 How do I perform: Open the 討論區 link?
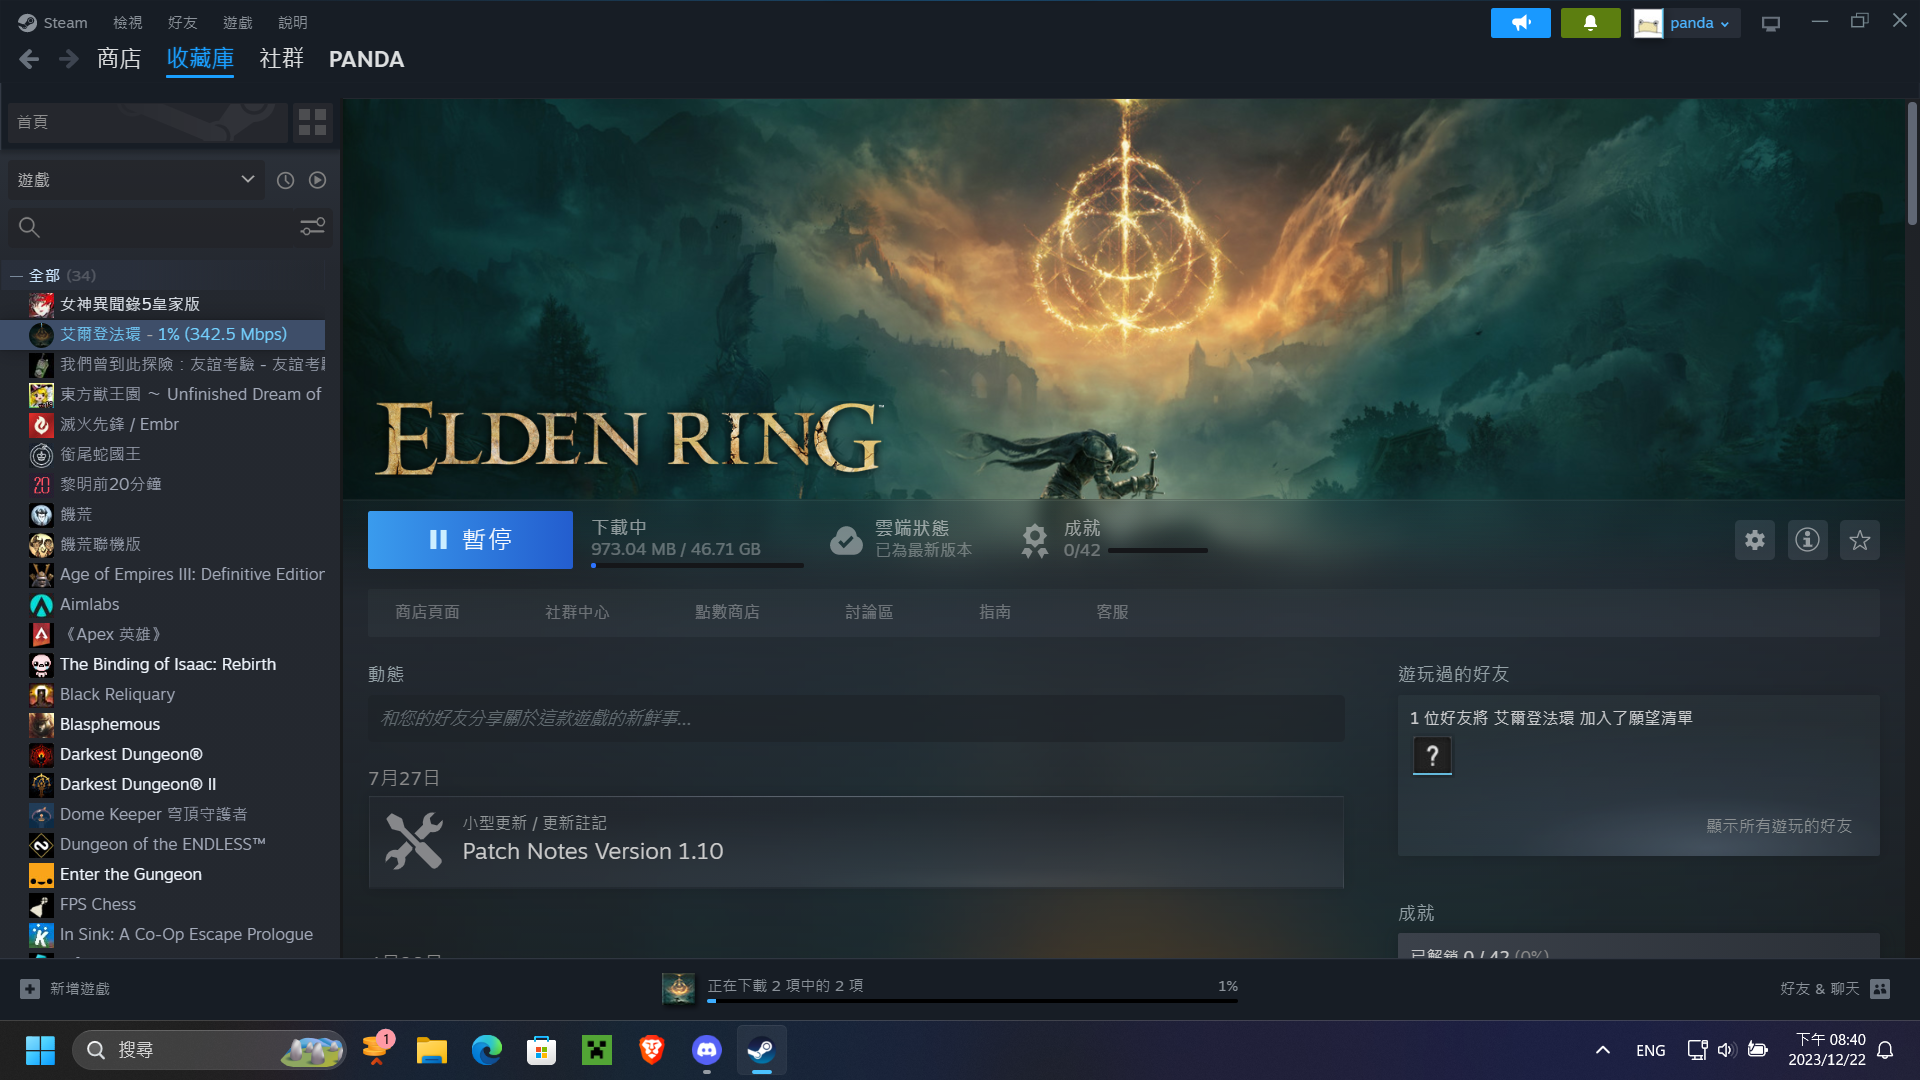(x=868, y=612)
